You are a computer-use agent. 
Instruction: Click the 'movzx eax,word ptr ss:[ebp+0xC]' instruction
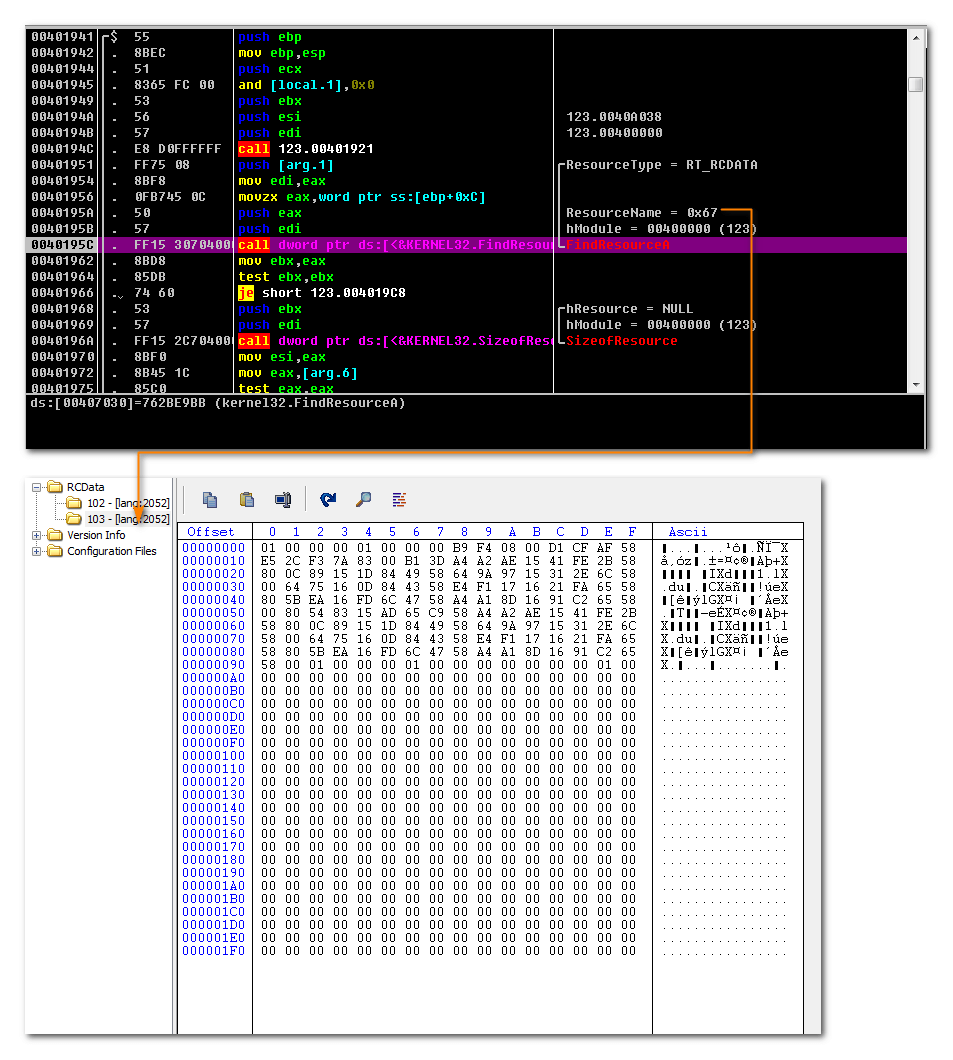point(362,197)
